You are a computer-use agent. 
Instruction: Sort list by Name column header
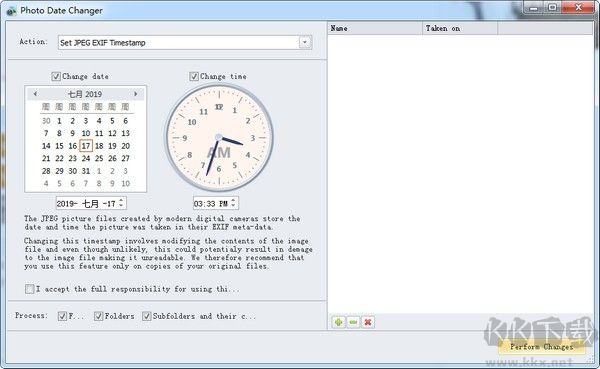375,28
